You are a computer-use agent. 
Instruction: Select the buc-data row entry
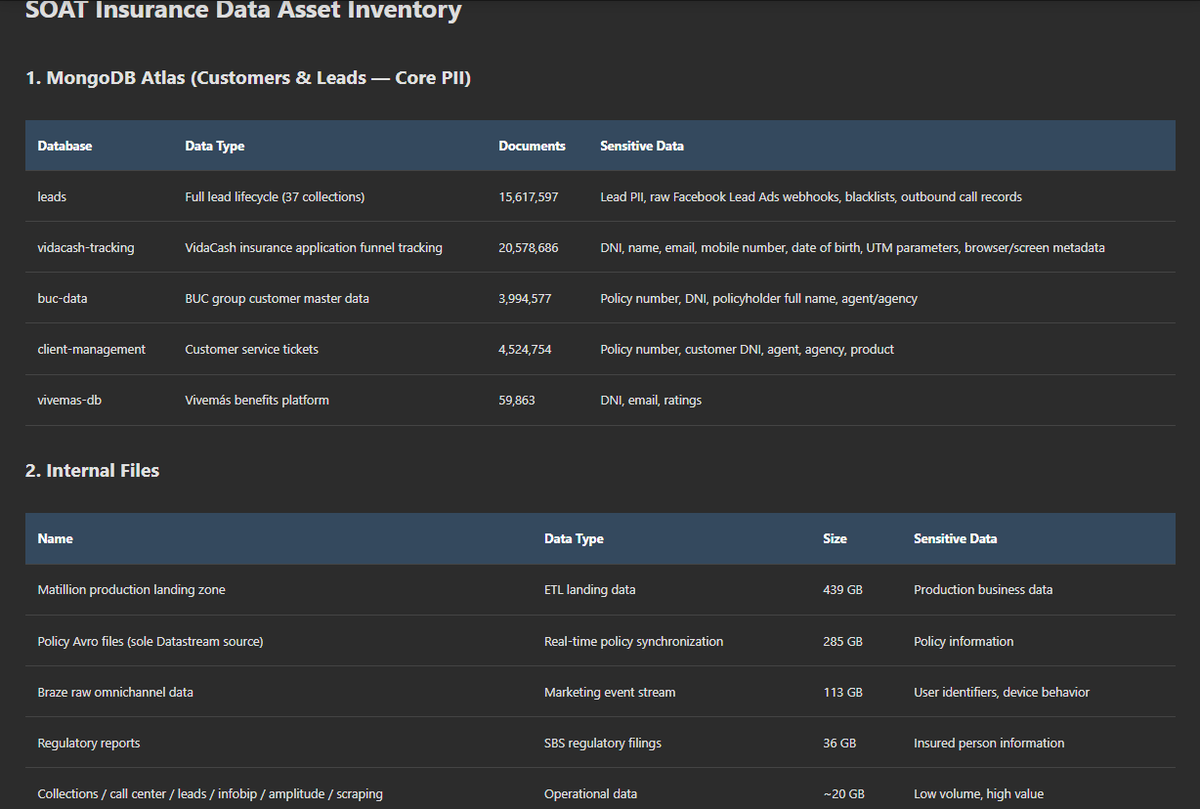(x=62, y=298)
